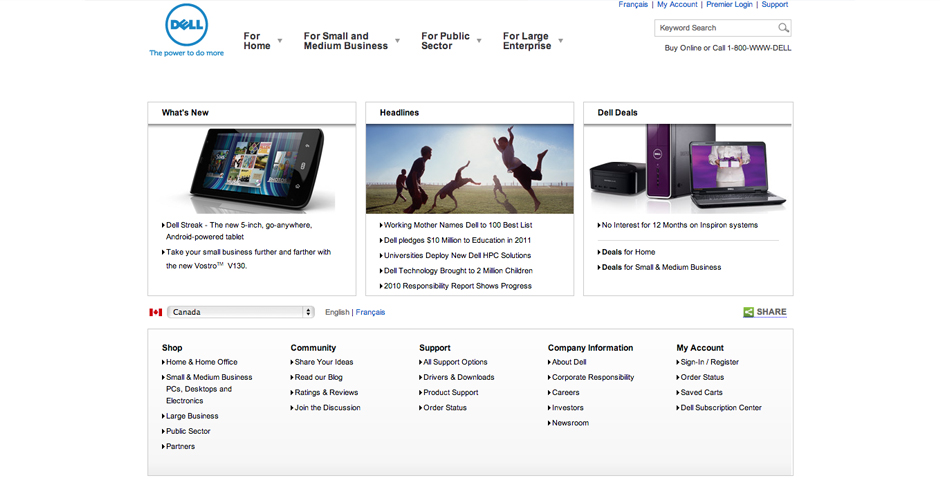The height and width of the screenshot is (480, 940).
Task: Open No Interest for 12 Months link
Action: (x=679, y=225)
